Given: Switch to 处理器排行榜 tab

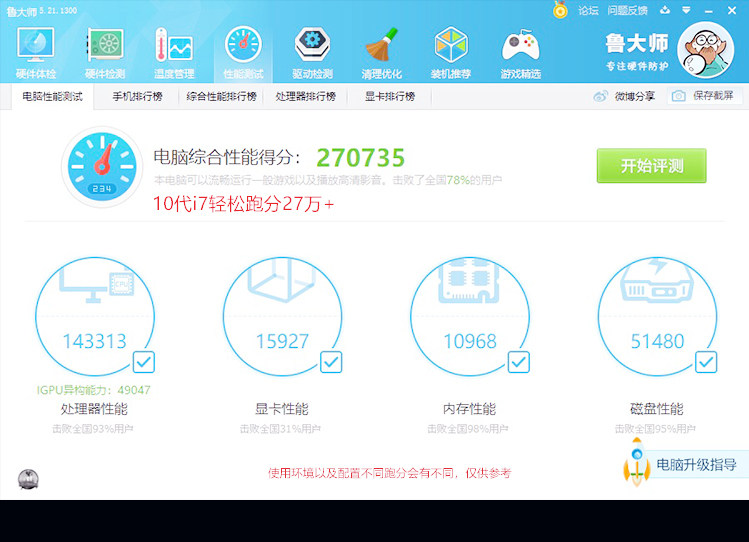Looking at the screenshot, I should pyautogui.click(x=306, y=96).
